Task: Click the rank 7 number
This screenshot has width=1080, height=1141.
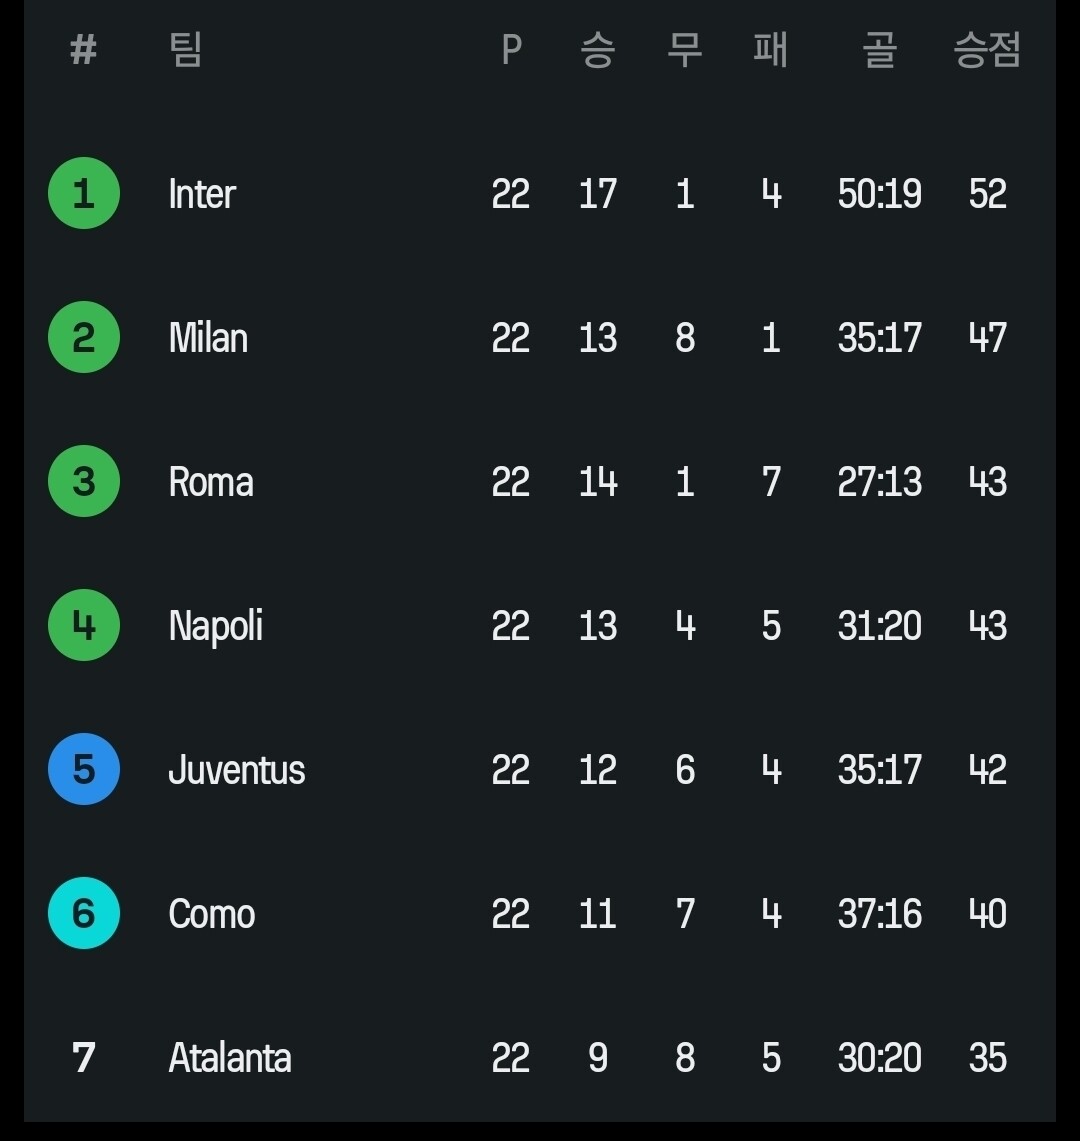Action: pyautogui.click(x=84, y=1057)
